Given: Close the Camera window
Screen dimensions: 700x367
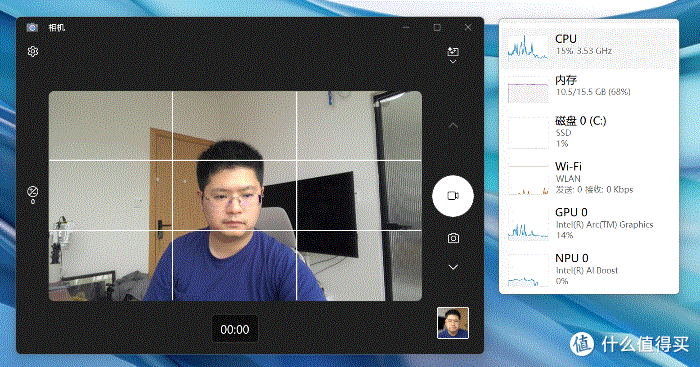Looking at the screenshot, I should click(468, 27).
